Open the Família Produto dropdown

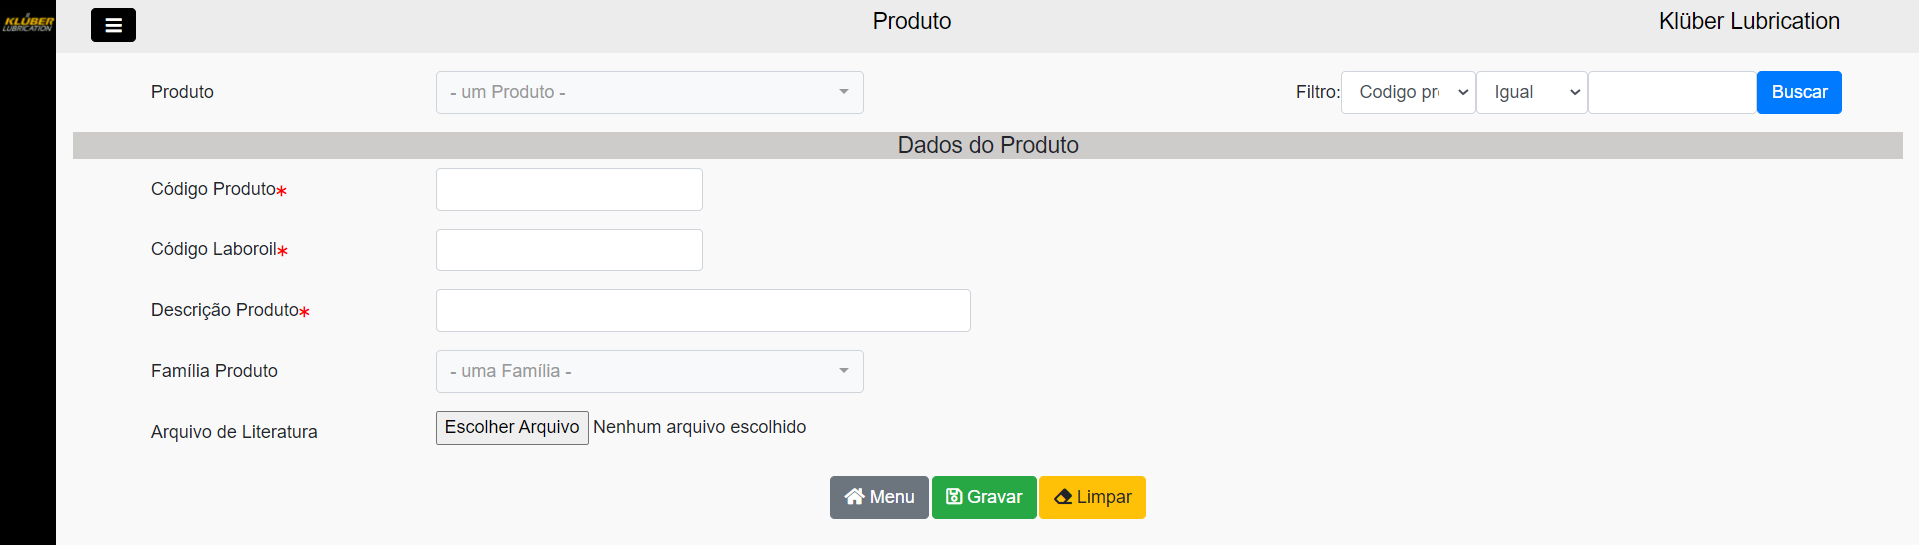tap(649, 371)
